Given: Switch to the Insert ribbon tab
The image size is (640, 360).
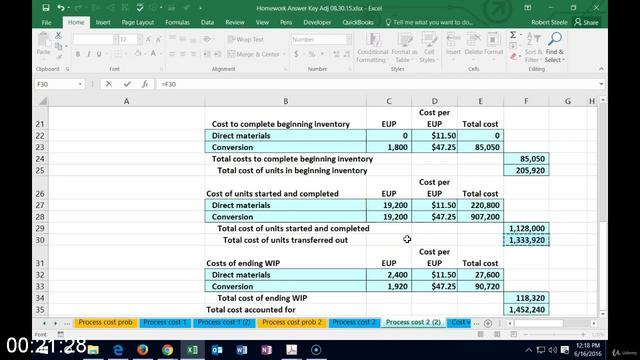Looking at the screenshot, I should pos(103,22).
